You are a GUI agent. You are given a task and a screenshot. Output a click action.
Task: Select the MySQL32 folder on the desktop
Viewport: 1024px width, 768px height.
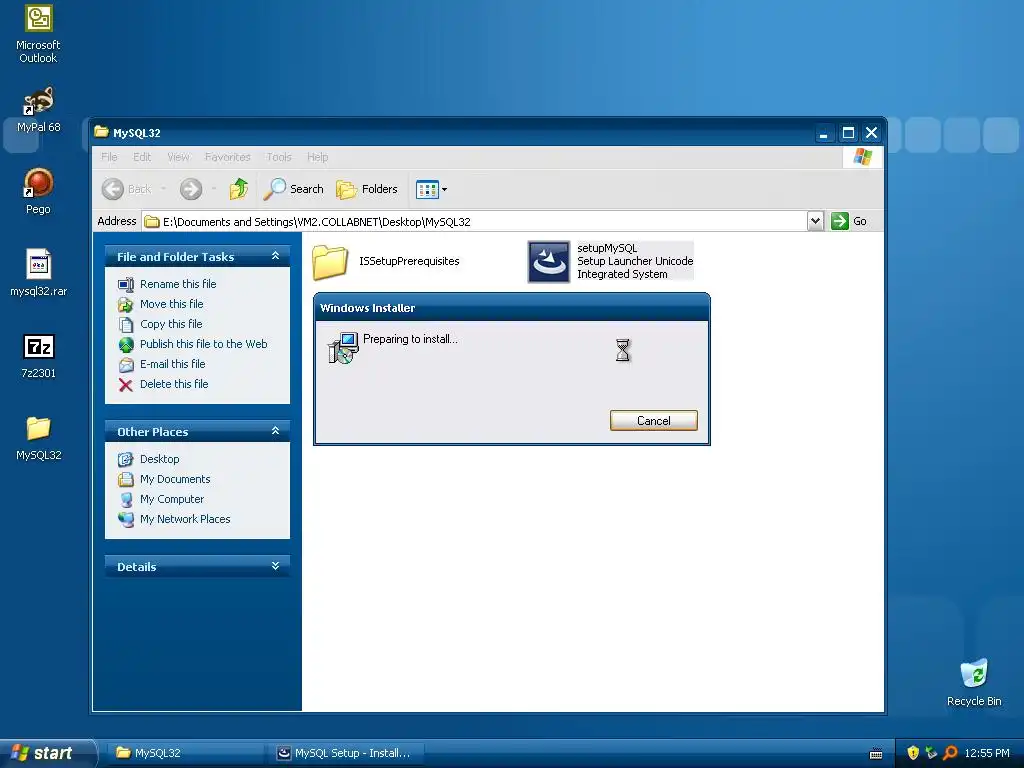38,438
